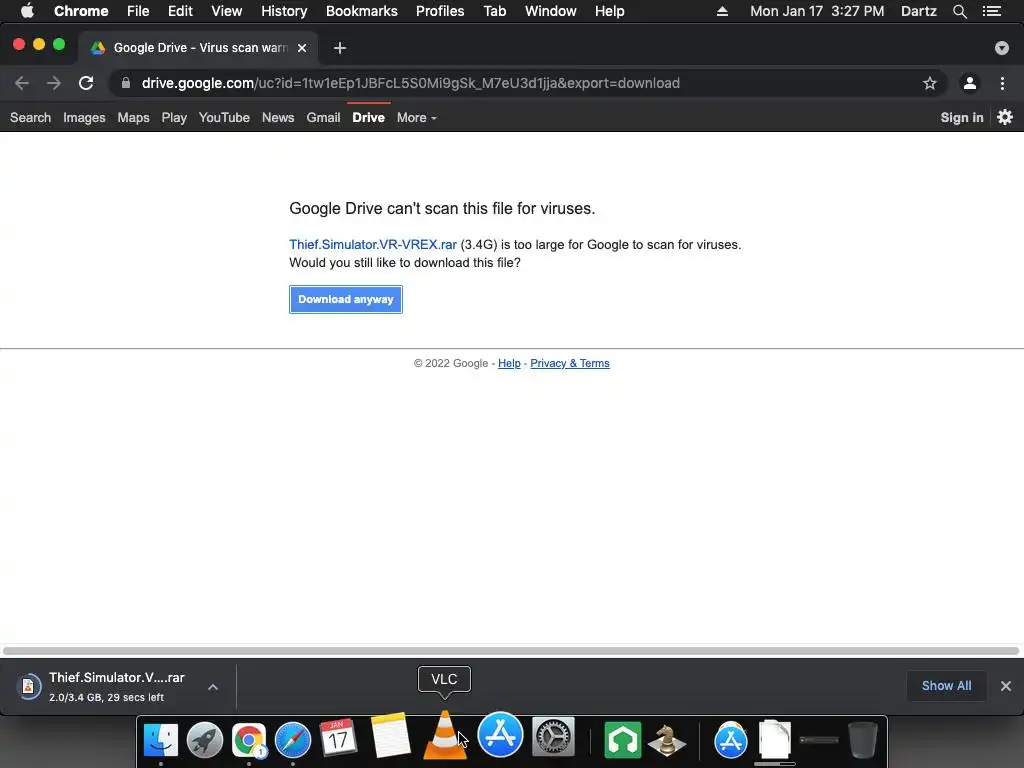1024x768 pixels.
Task: Open Chess from the Dock
Action: pos(667,740)
